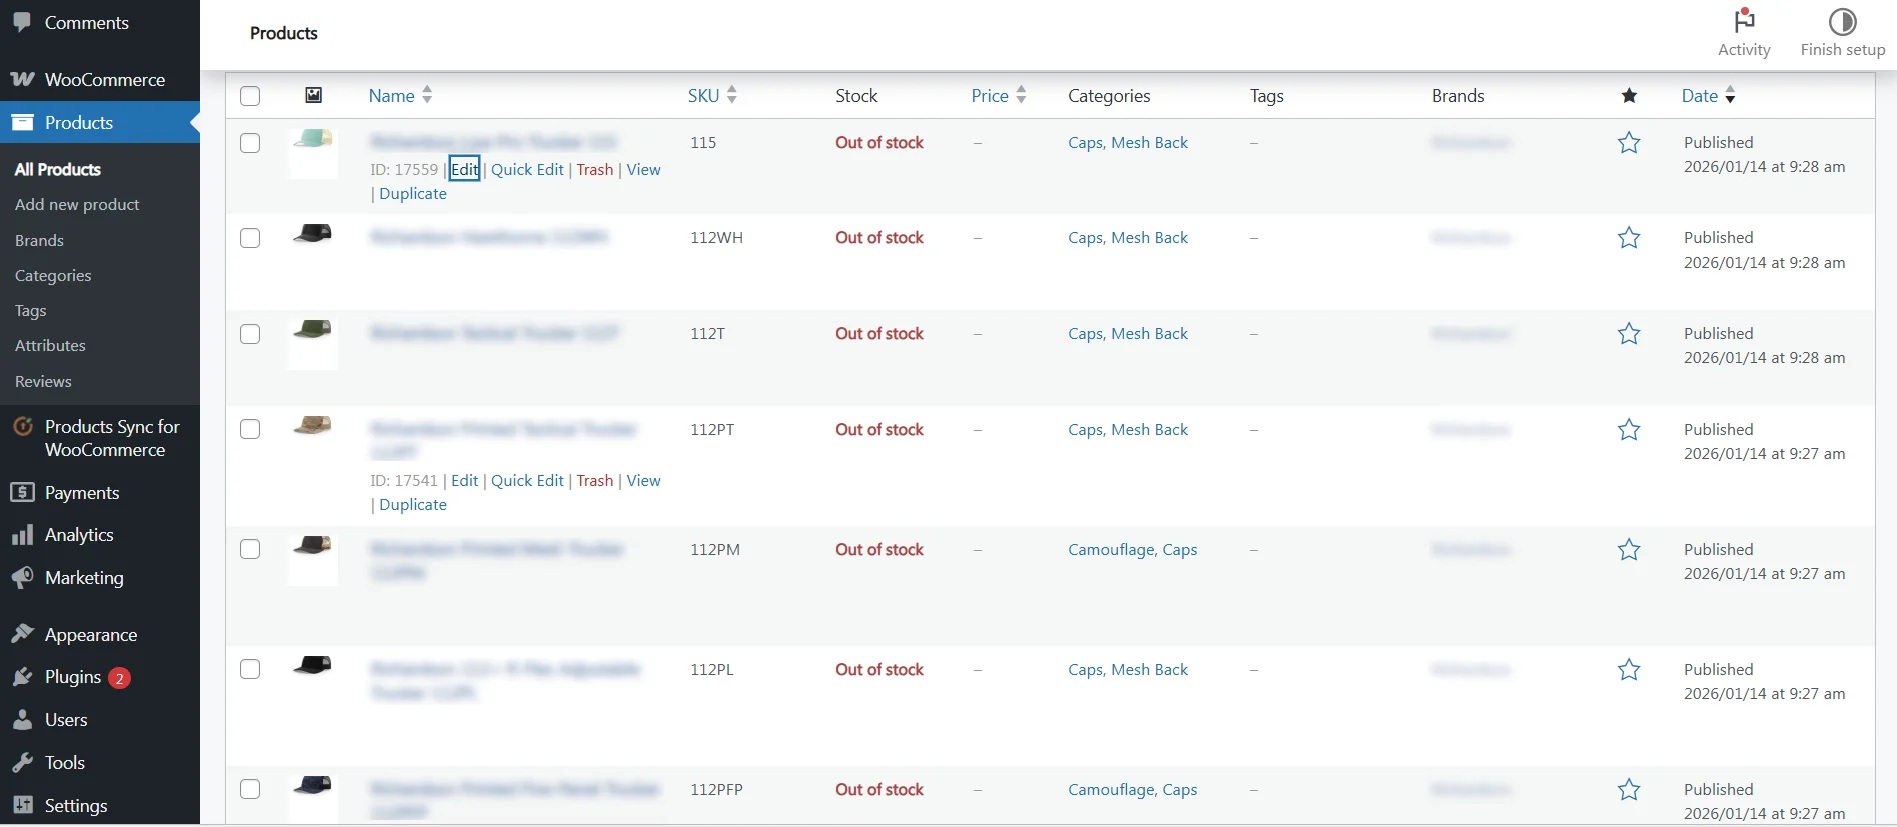Toggle featured star for SKU 112PT
The height and width of the screenshot is (827, 1897).
pos(1629,430)
